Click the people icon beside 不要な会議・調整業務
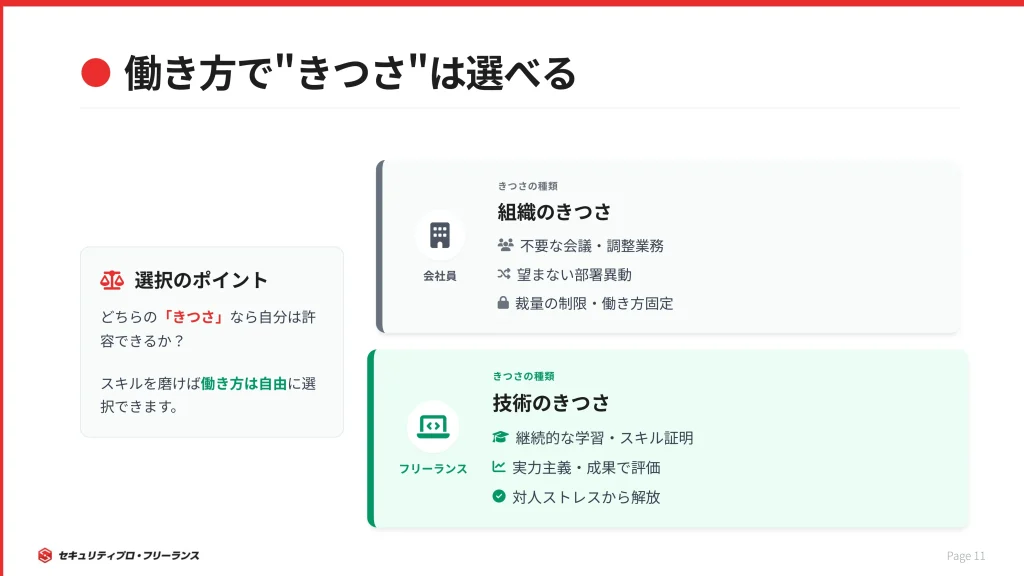 [504, 245]
